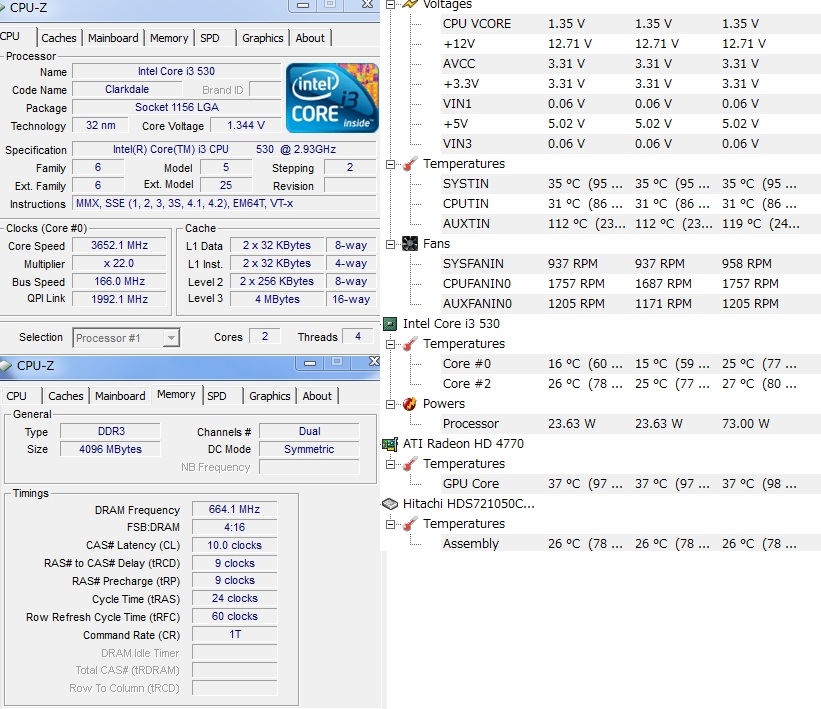This screenshot has height=709, width=821.
Task: Click the Threads count field
Action: [x=358, y=336]
